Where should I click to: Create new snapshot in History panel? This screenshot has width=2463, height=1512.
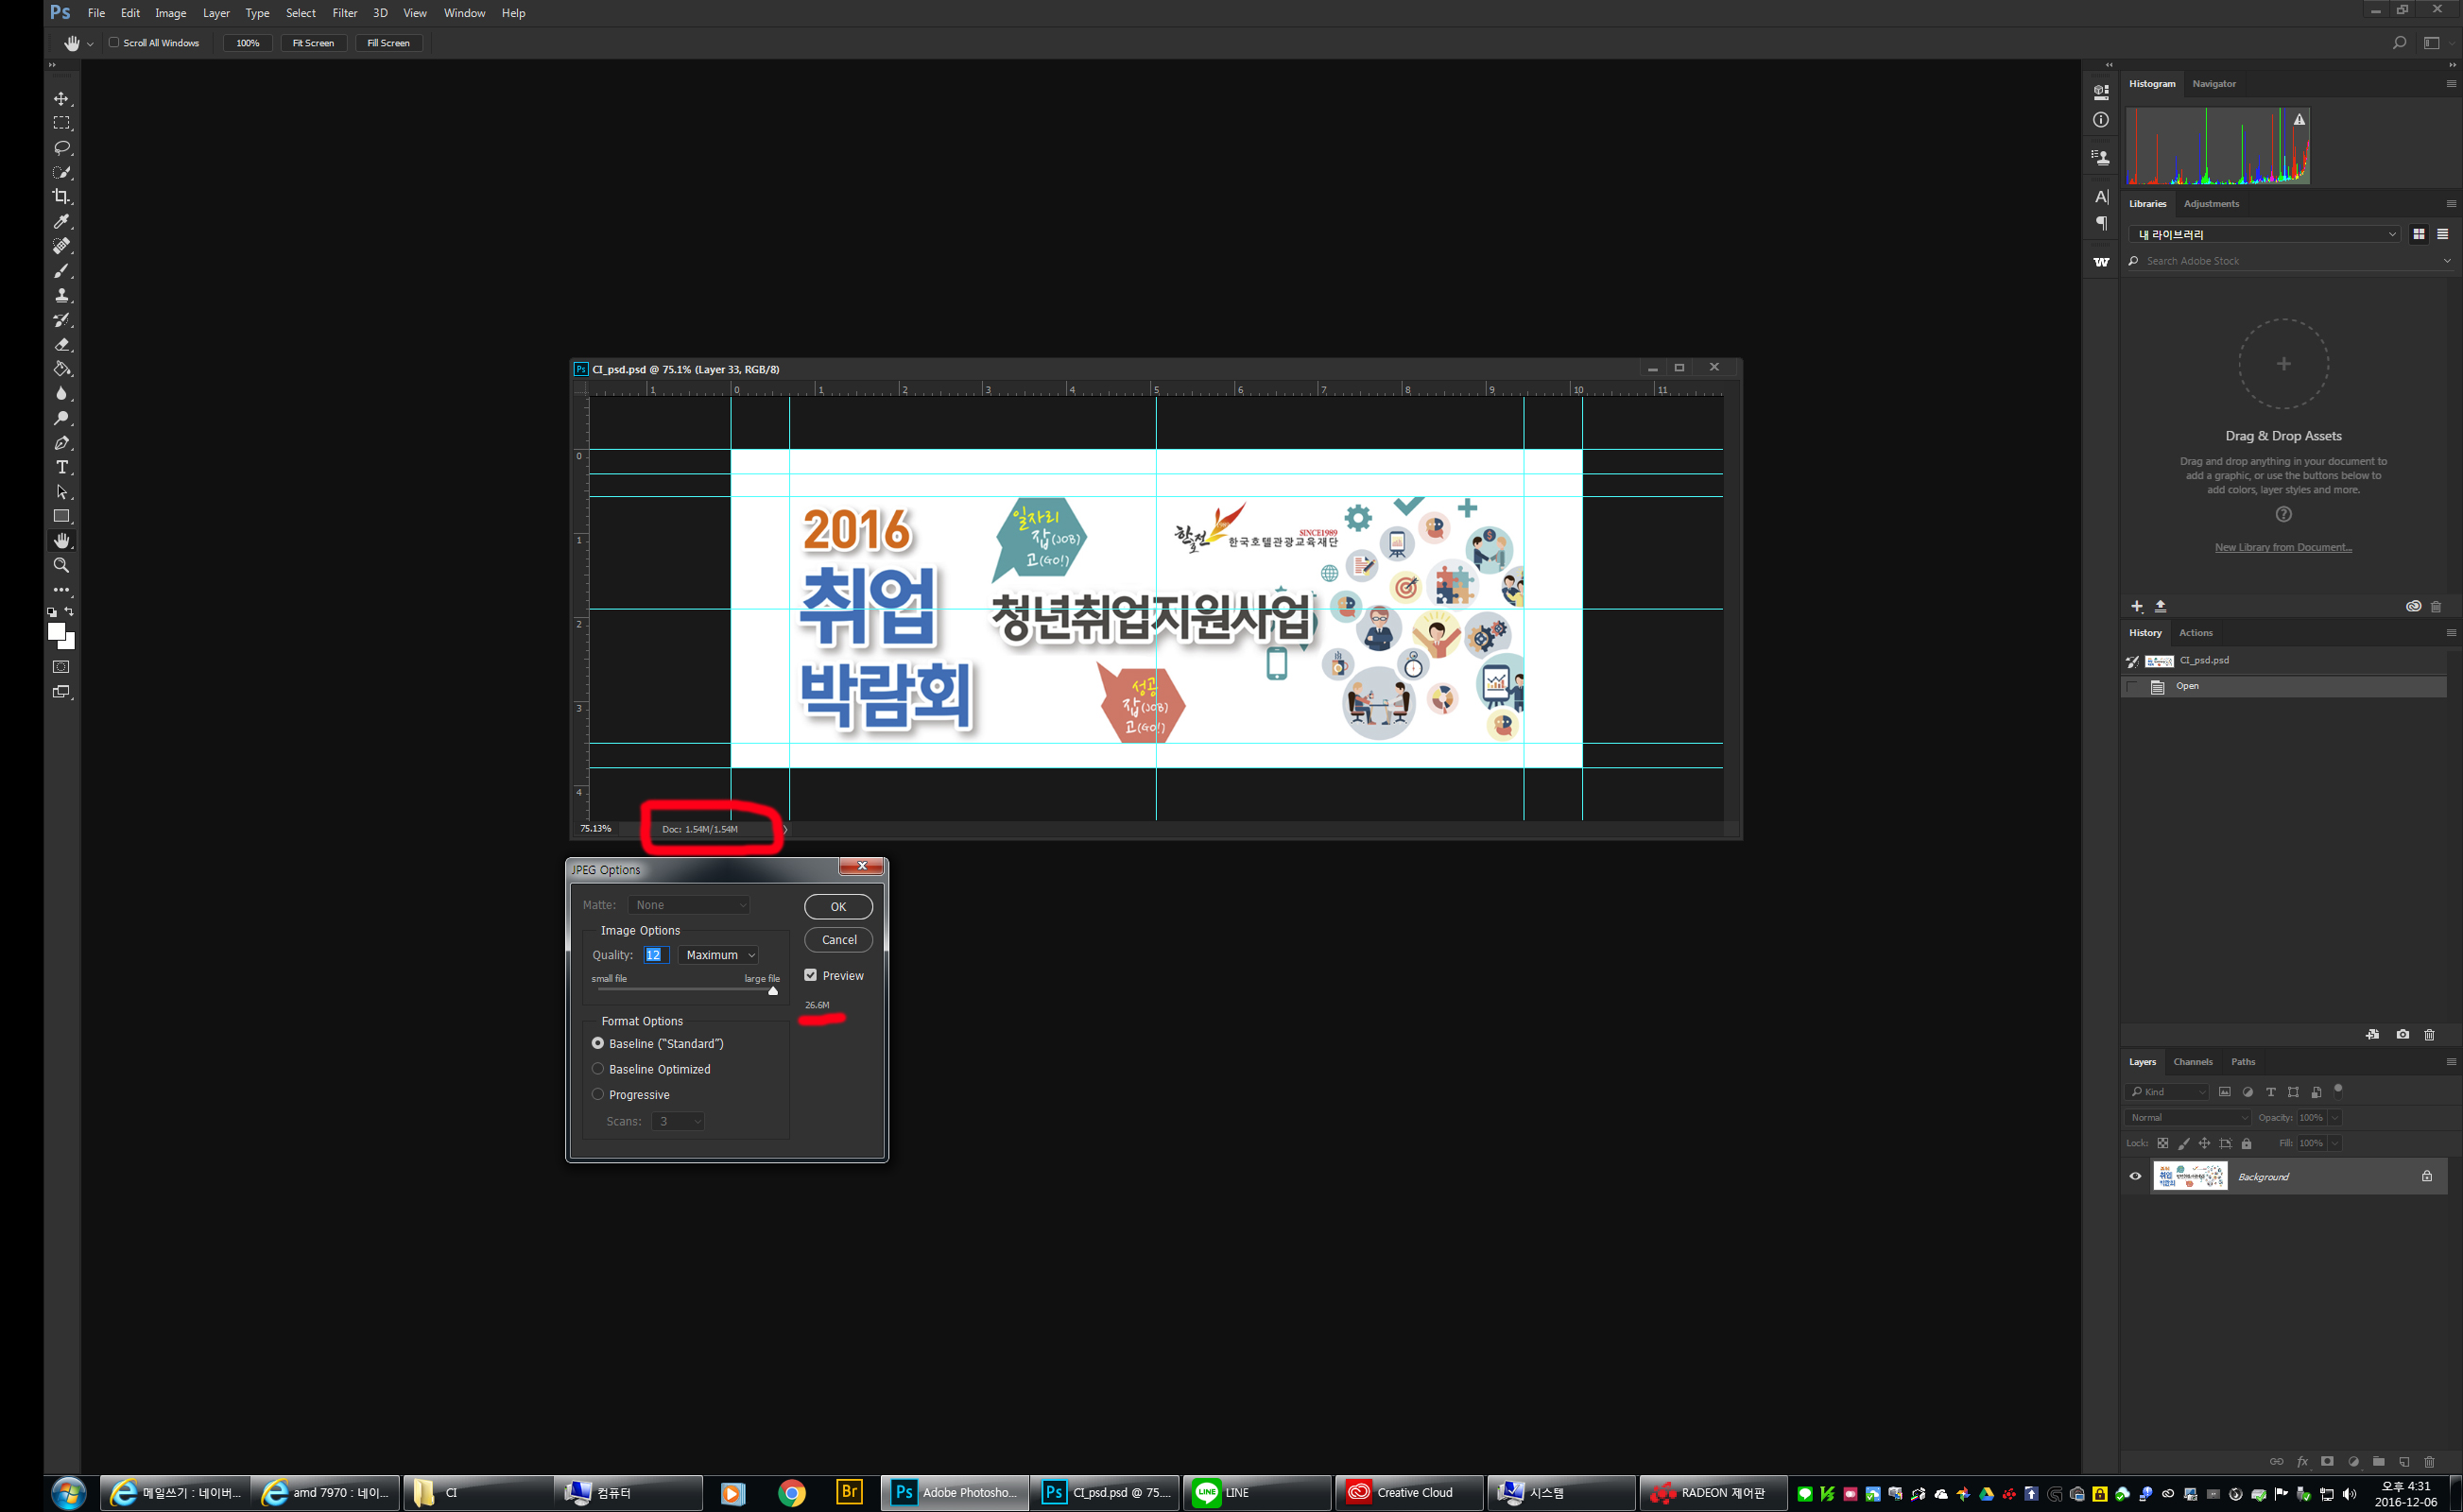coord(2402,1034)
